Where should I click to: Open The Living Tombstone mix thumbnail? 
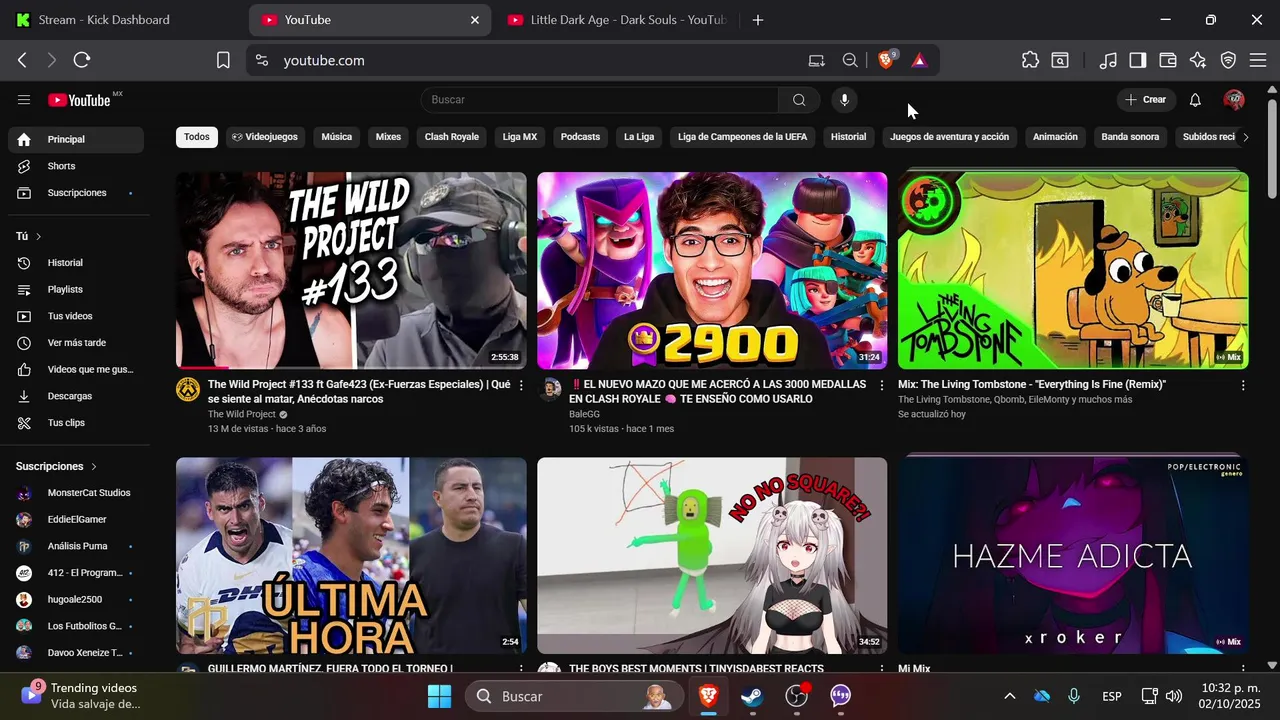(x=1073, y=270)
